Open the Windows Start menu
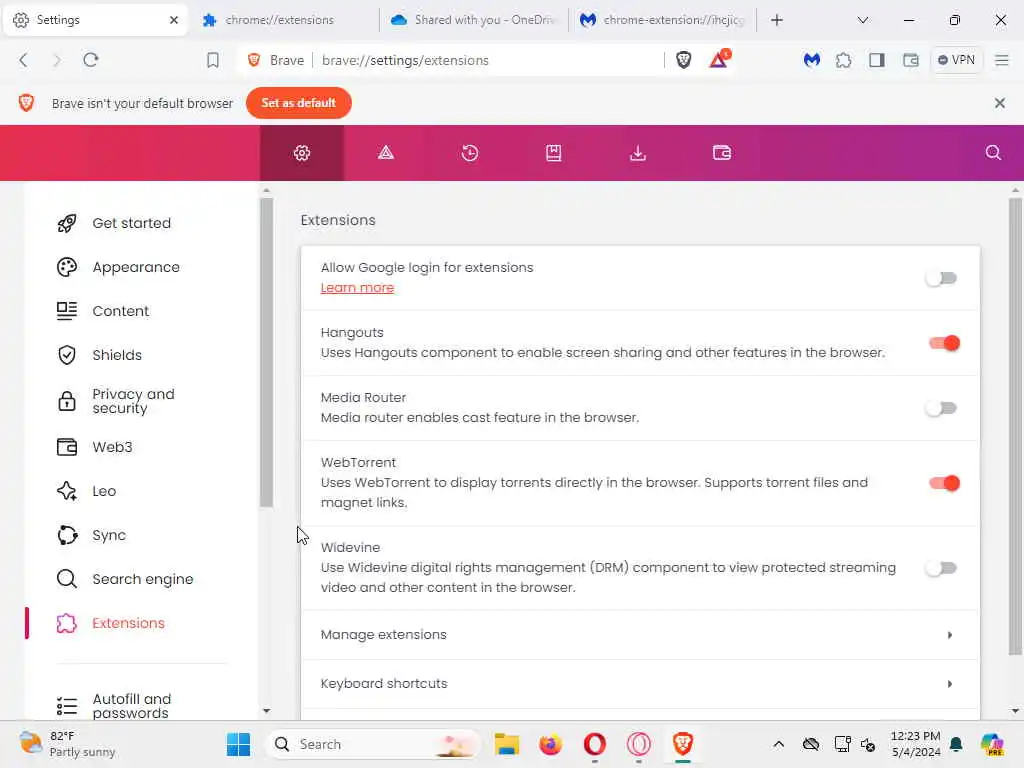 [x=238, y=744]
